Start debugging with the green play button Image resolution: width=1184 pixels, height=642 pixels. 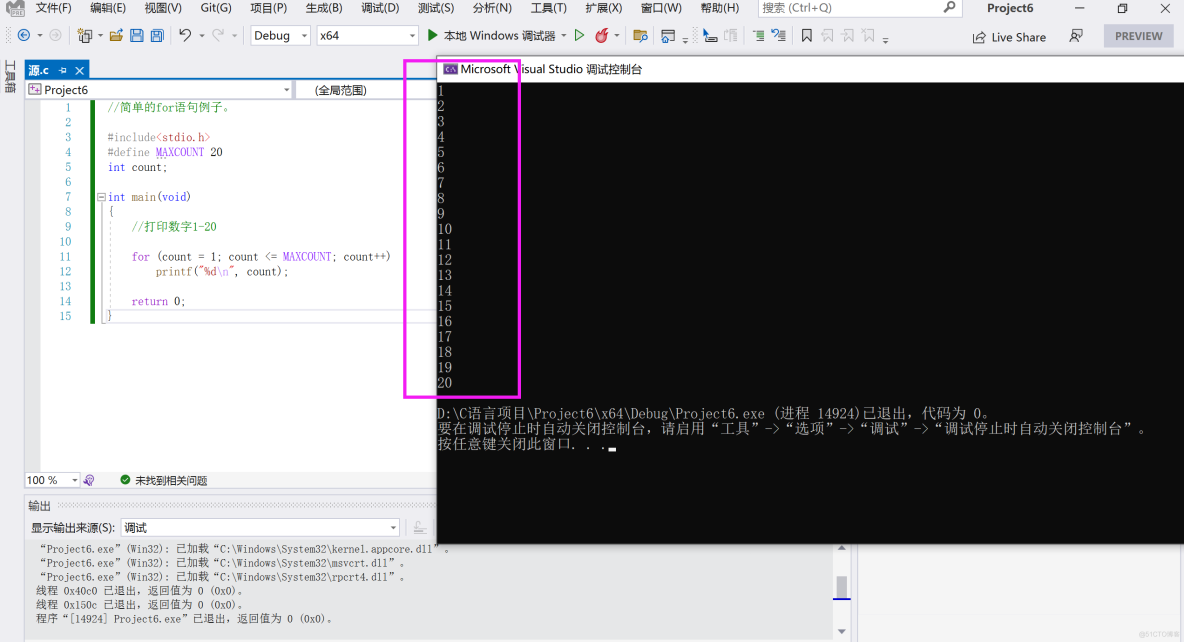click(x=432, y=35)
